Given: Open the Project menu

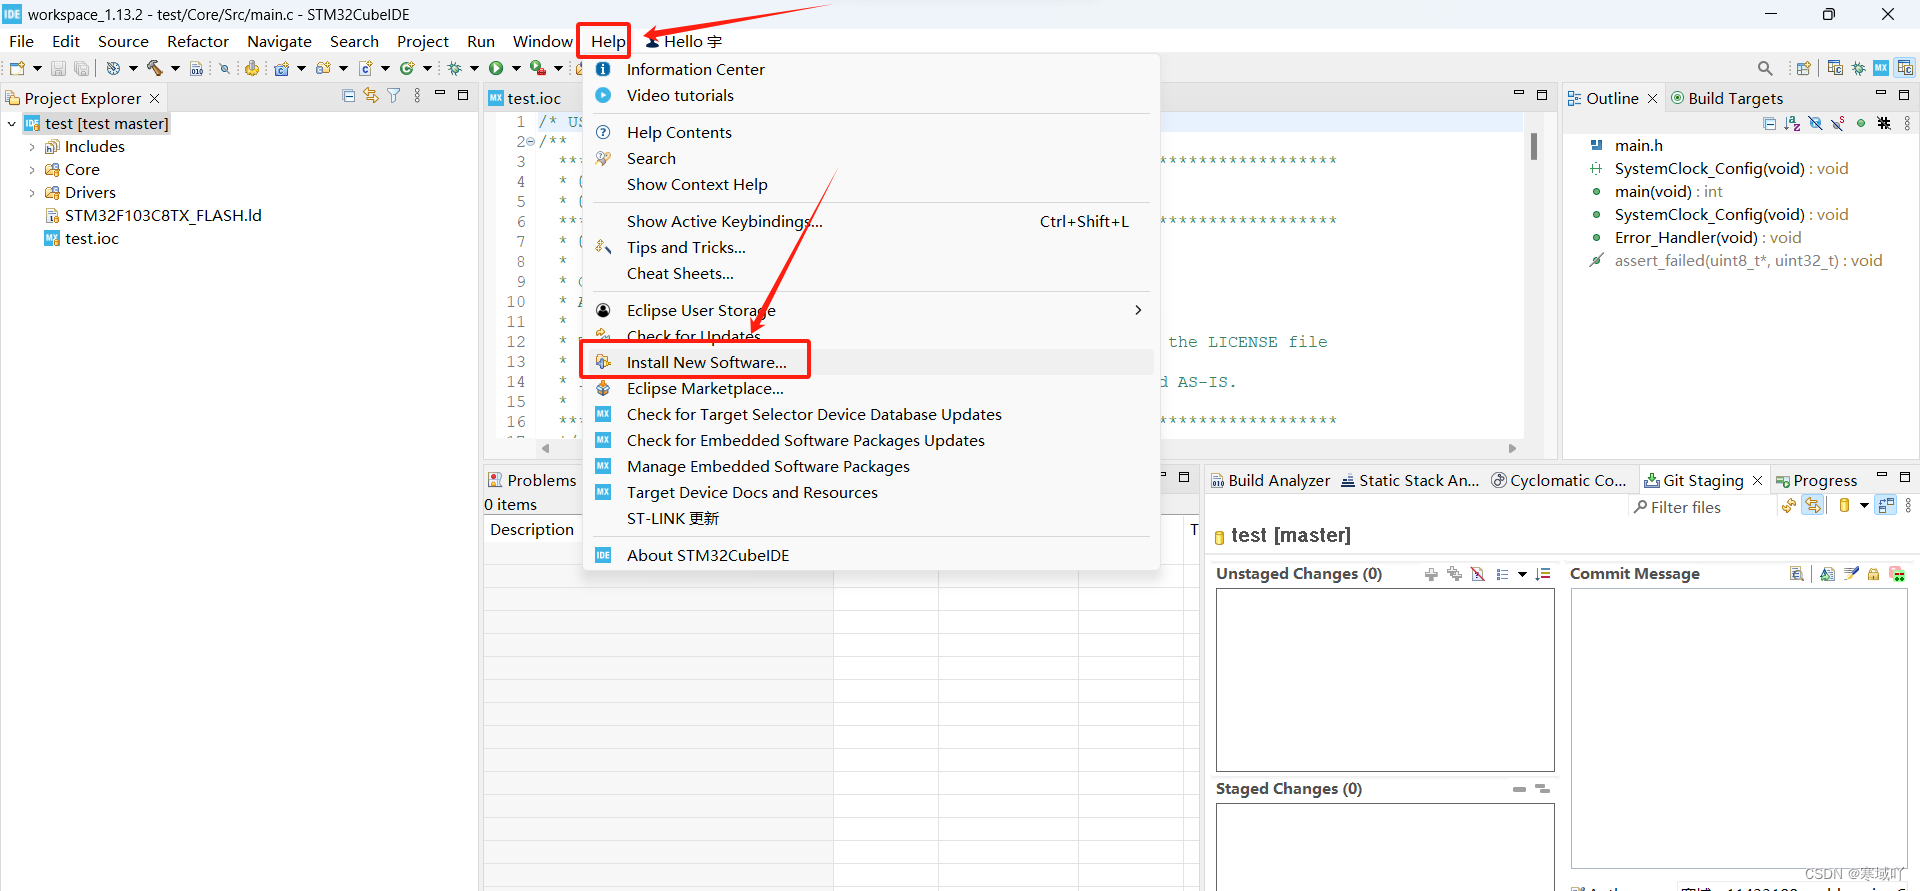Looking at the screenshot, I should tap(423, 41).
